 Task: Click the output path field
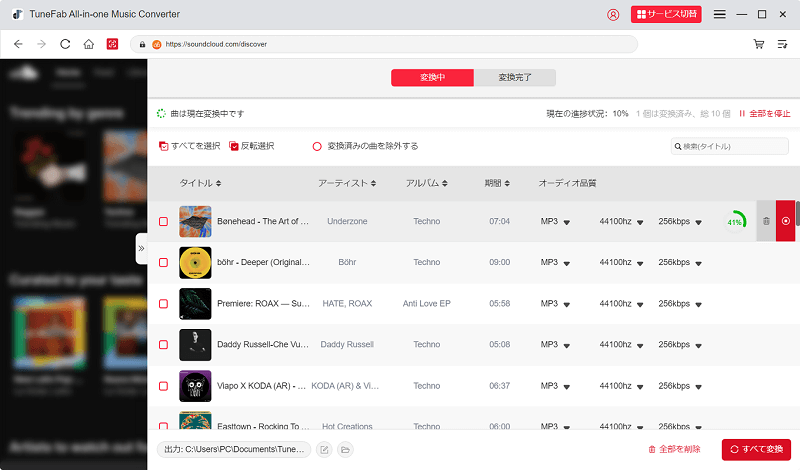pos(234,450)
